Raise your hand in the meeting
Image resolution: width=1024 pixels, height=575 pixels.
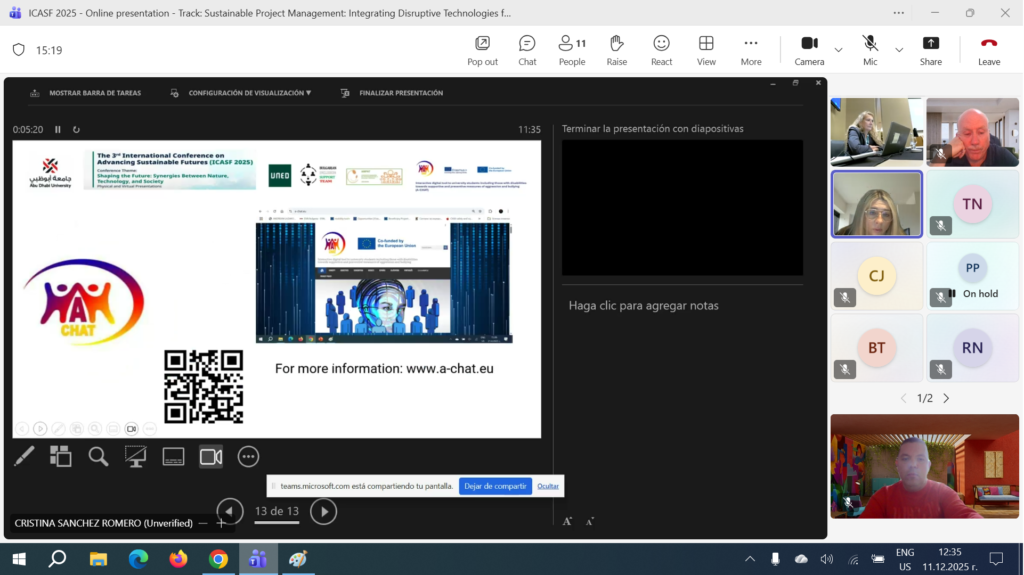coord(617,49)
